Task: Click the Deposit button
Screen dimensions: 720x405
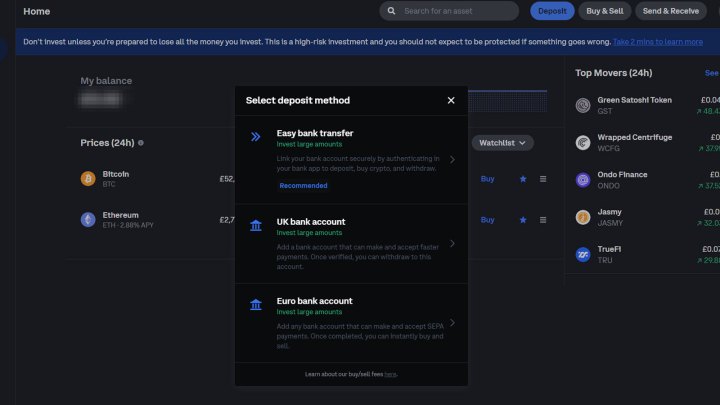Action: click(x=552, y=11)
